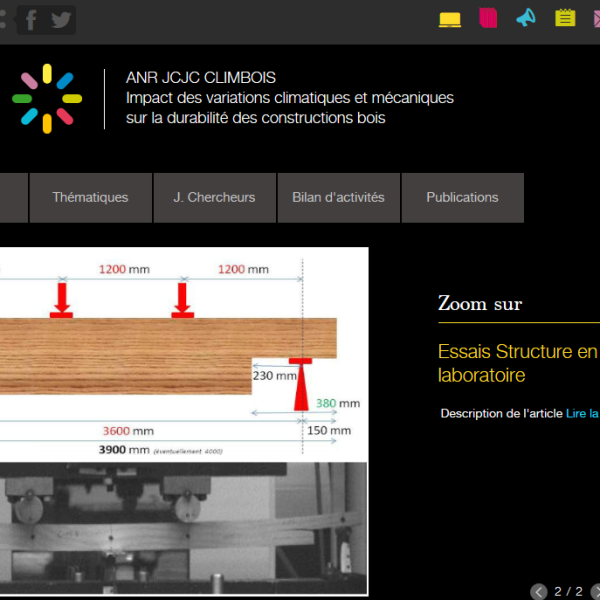Click the pink envelope icon

pyautogui.click(x=596, y=18)
